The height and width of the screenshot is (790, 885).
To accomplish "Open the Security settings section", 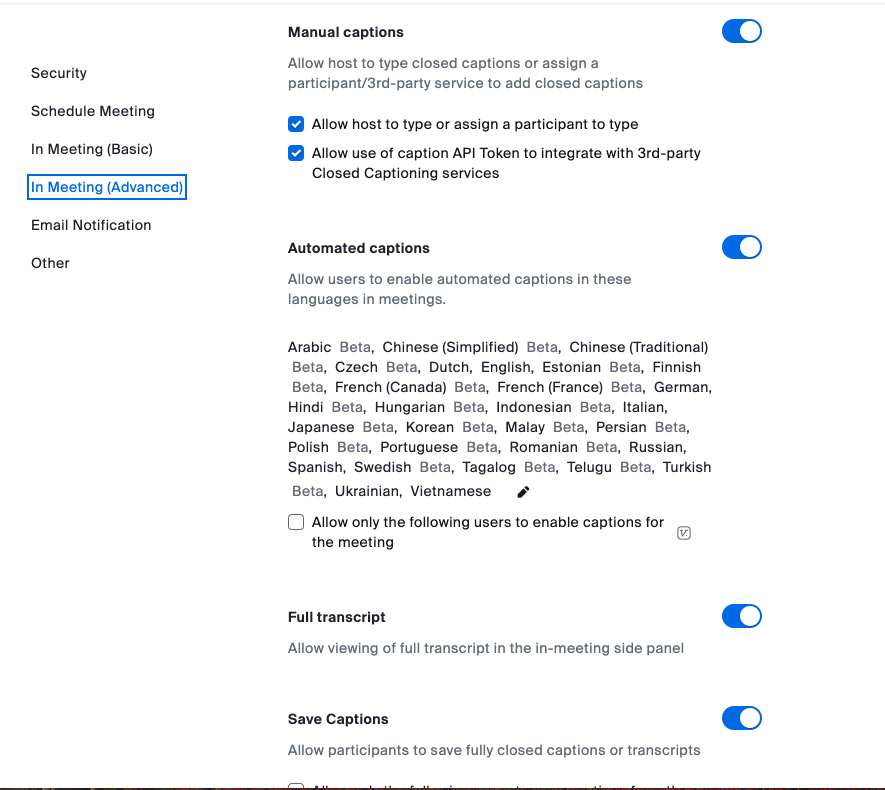I will click(x=58, y=73).
